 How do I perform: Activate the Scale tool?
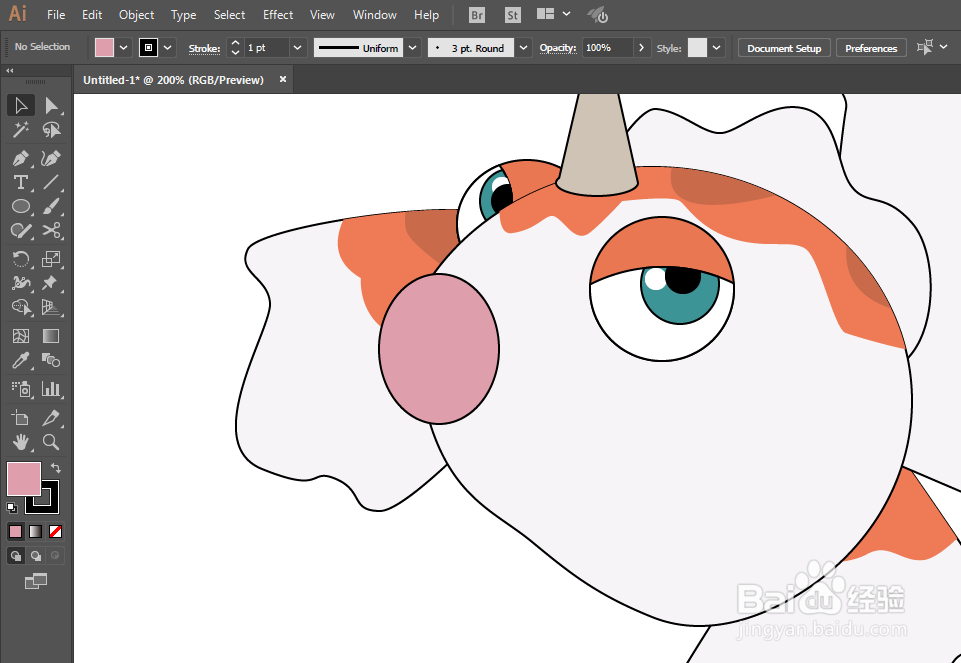(51, 259)
